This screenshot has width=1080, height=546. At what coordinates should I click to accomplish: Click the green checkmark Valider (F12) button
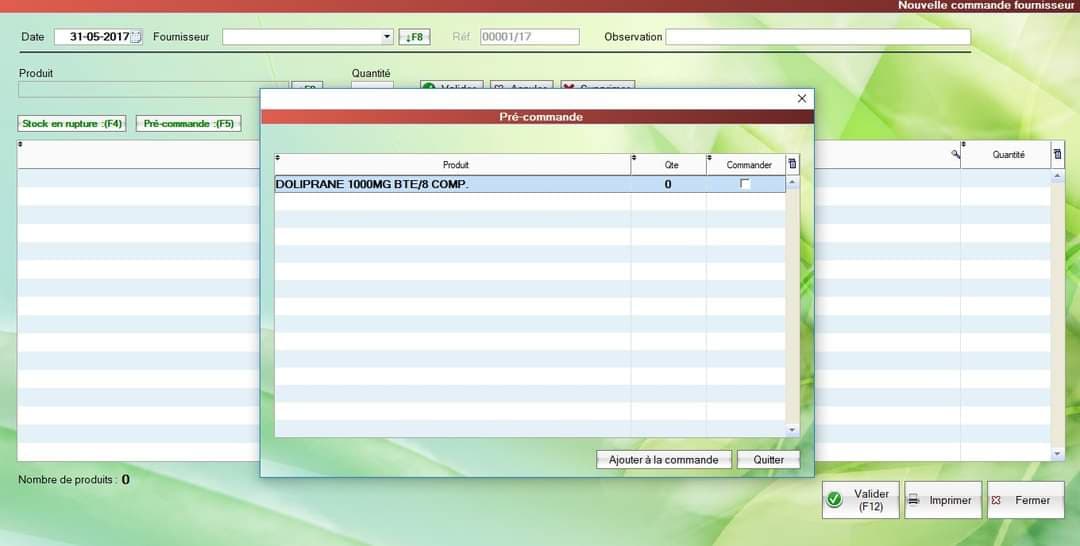pos(860,500)
